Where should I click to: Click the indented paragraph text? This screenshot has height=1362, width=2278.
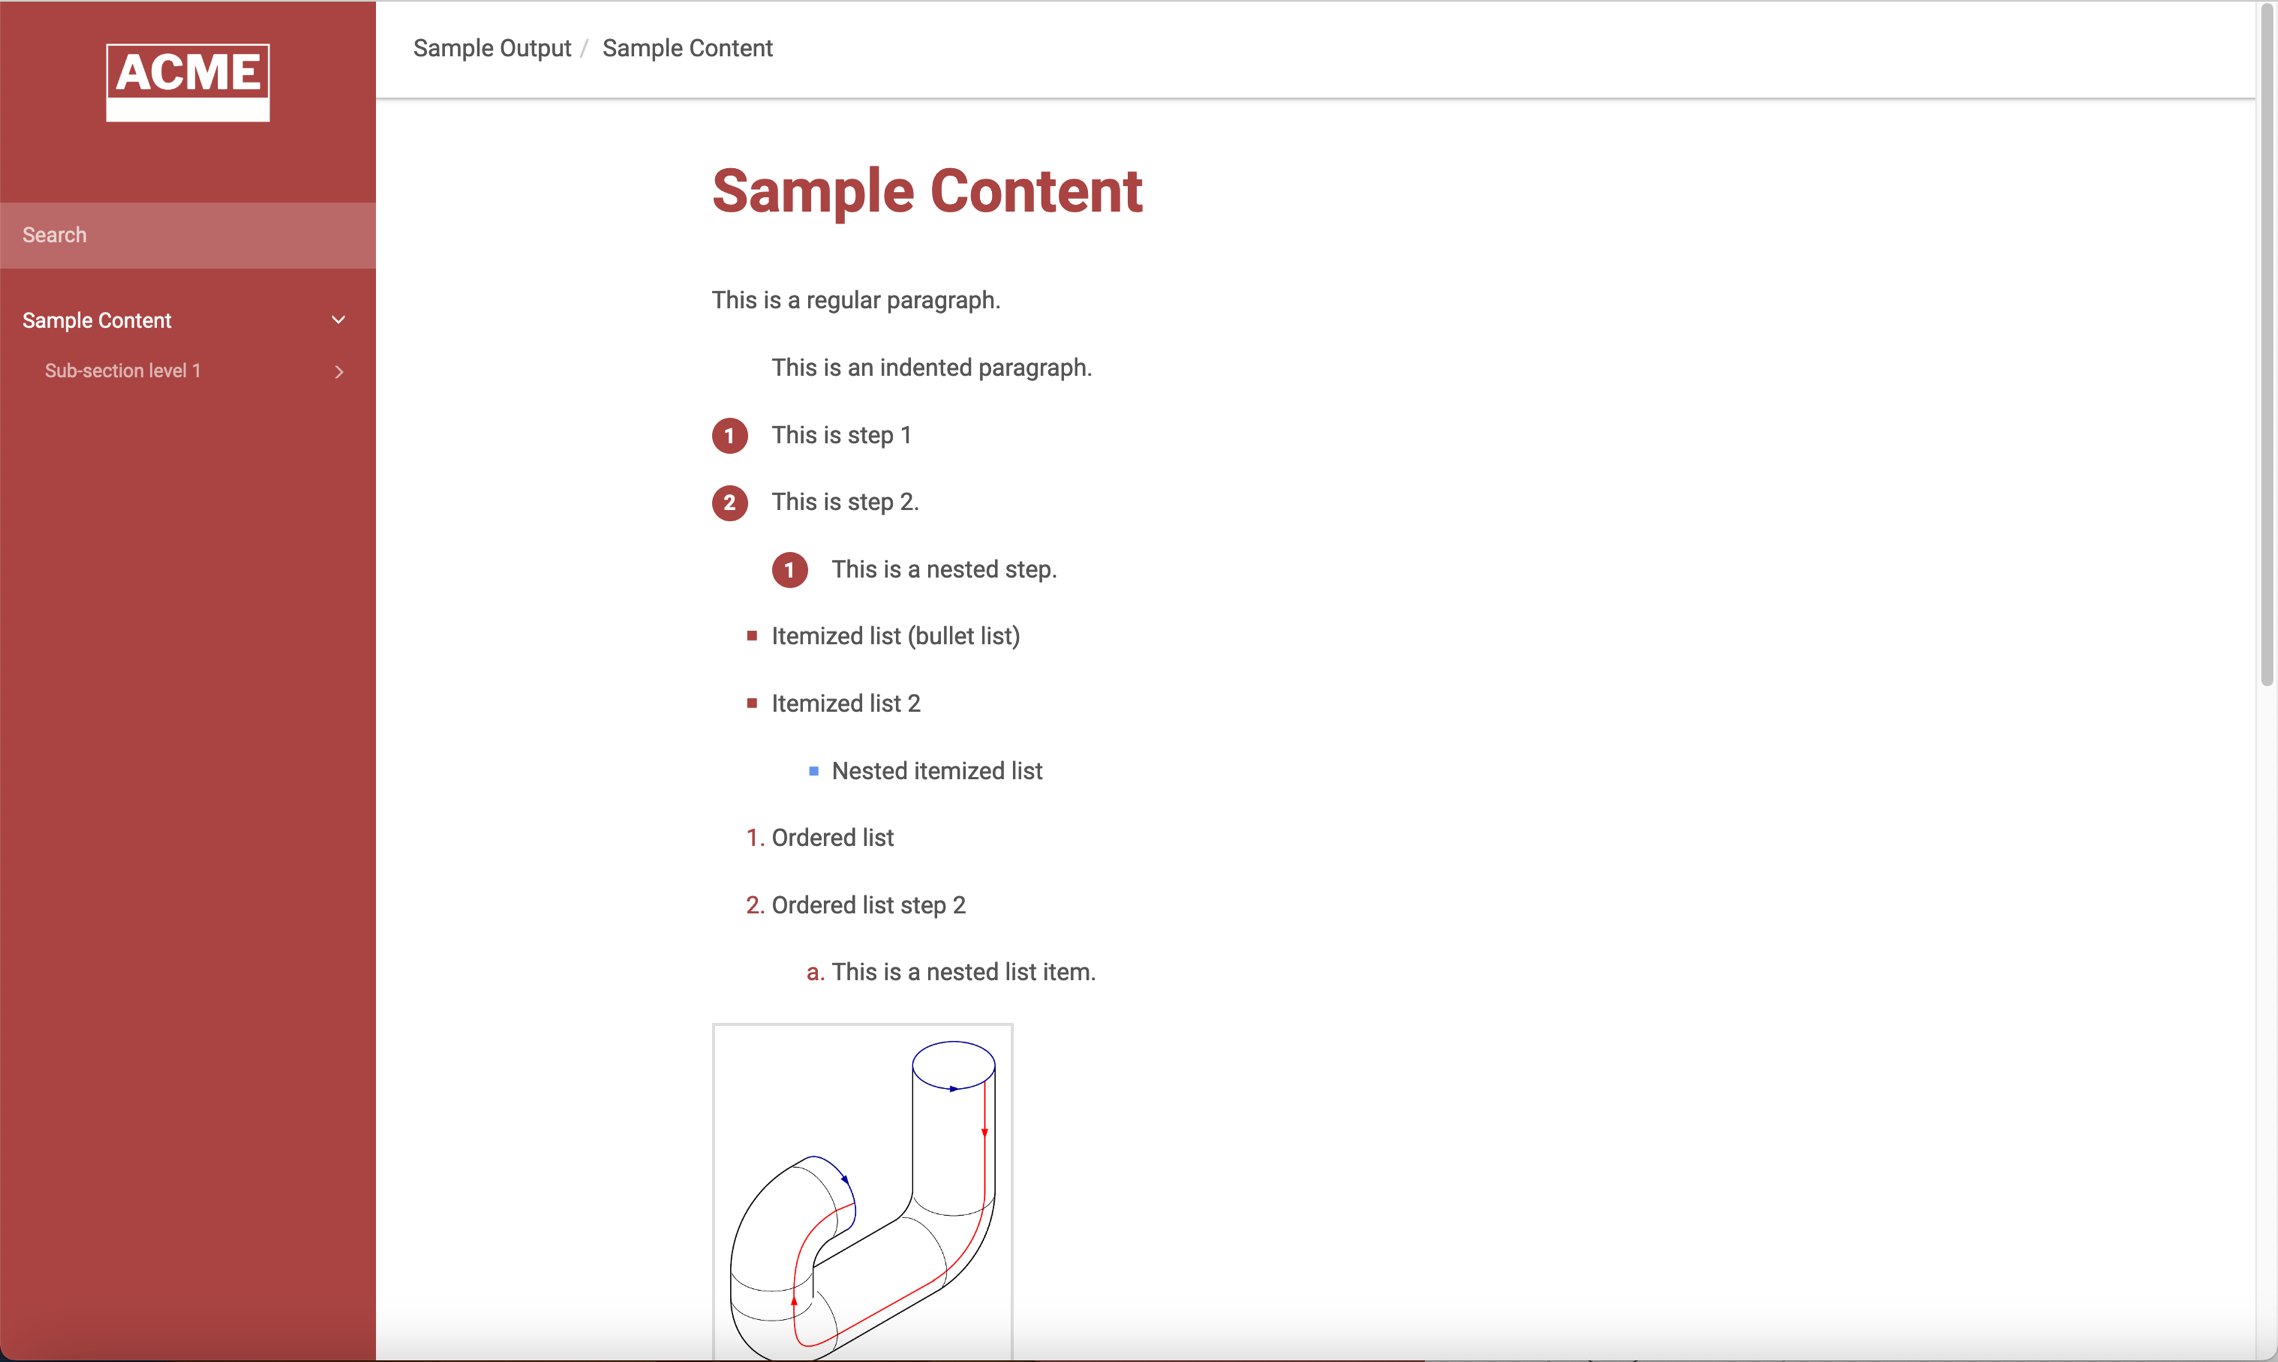pyautogui.click(x=931, y=367)
